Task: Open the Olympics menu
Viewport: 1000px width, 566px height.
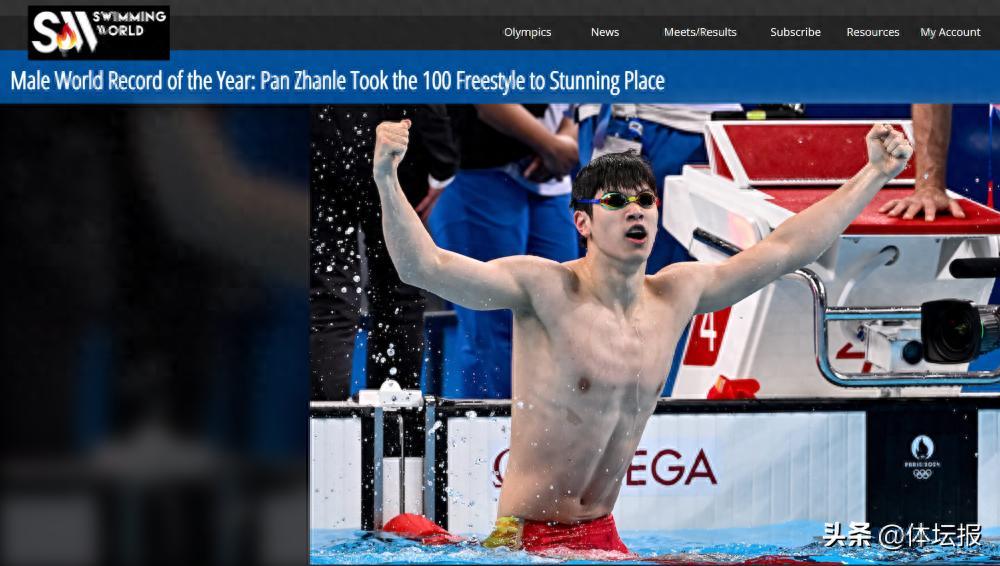Action: pos(527,32)
